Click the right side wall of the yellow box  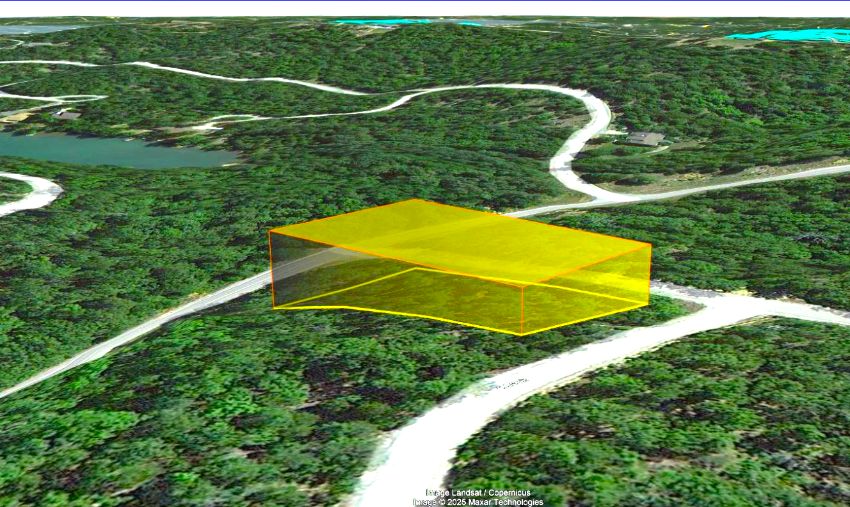coord(587,290)
